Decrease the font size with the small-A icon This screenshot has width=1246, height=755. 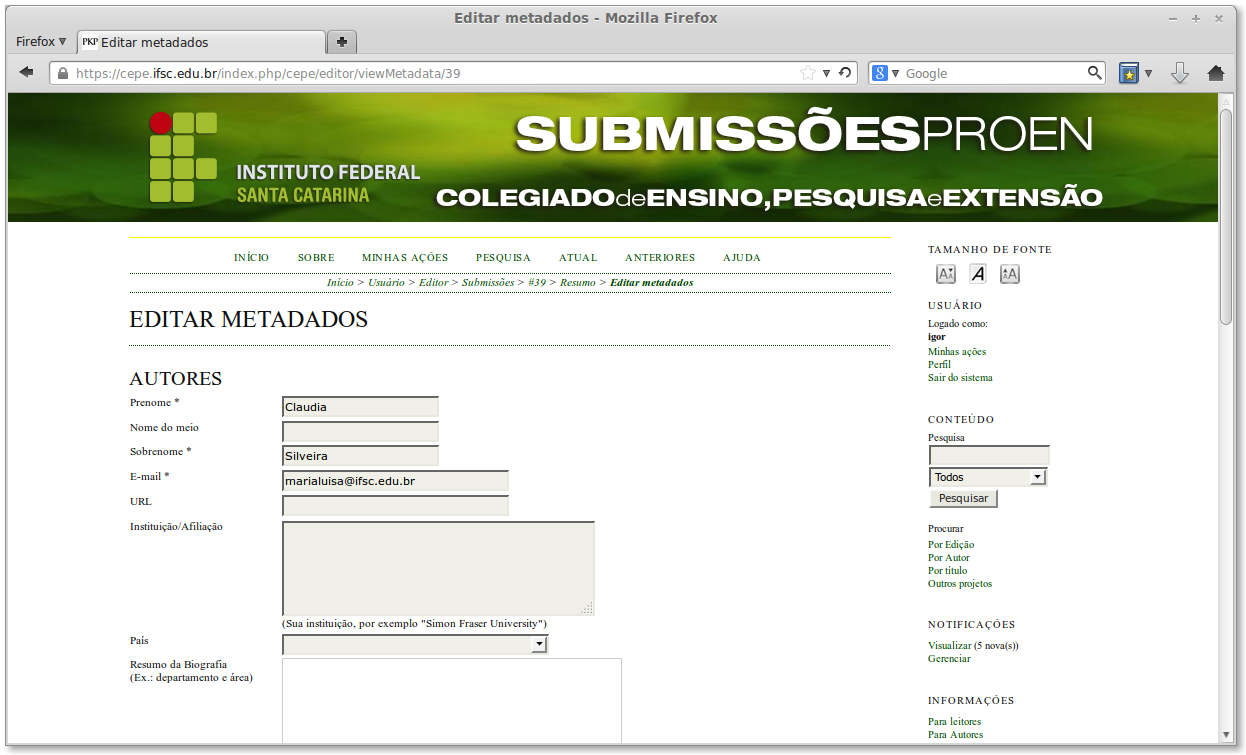point(944,273)
